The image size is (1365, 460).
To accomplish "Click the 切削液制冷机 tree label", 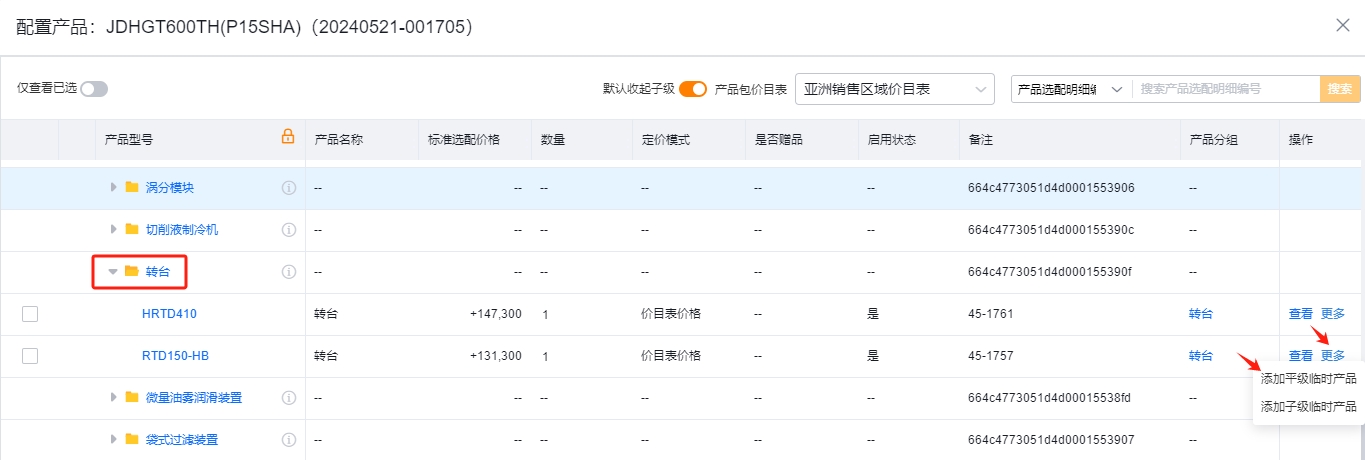I will coord(182,230).
